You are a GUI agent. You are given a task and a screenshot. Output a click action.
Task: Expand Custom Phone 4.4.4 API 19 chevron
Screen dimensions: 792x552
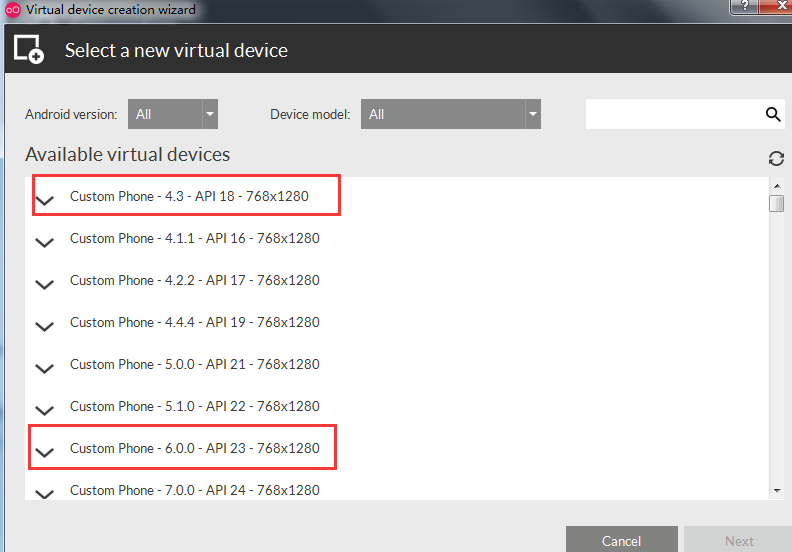pyautogui.click(x=44, y=326)
